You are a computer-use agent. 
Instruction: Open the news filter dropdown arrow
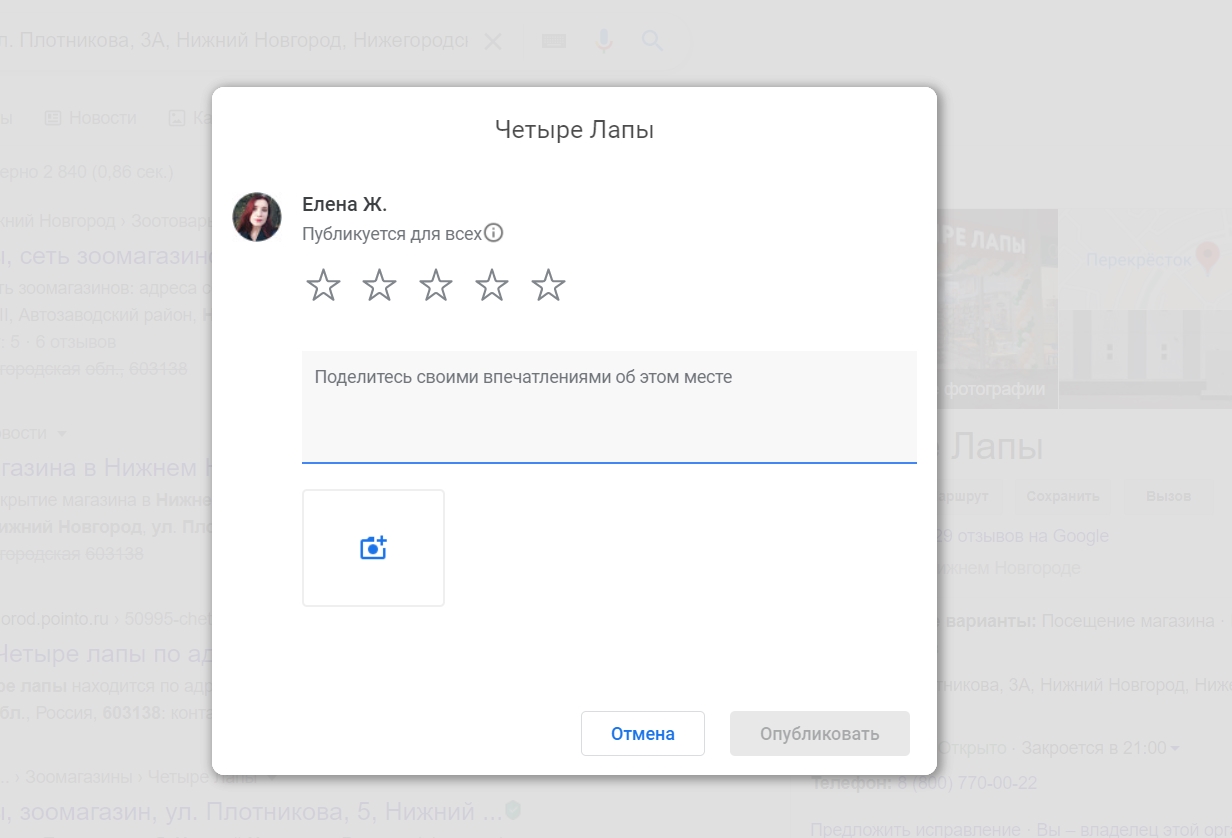pos(62,433)
